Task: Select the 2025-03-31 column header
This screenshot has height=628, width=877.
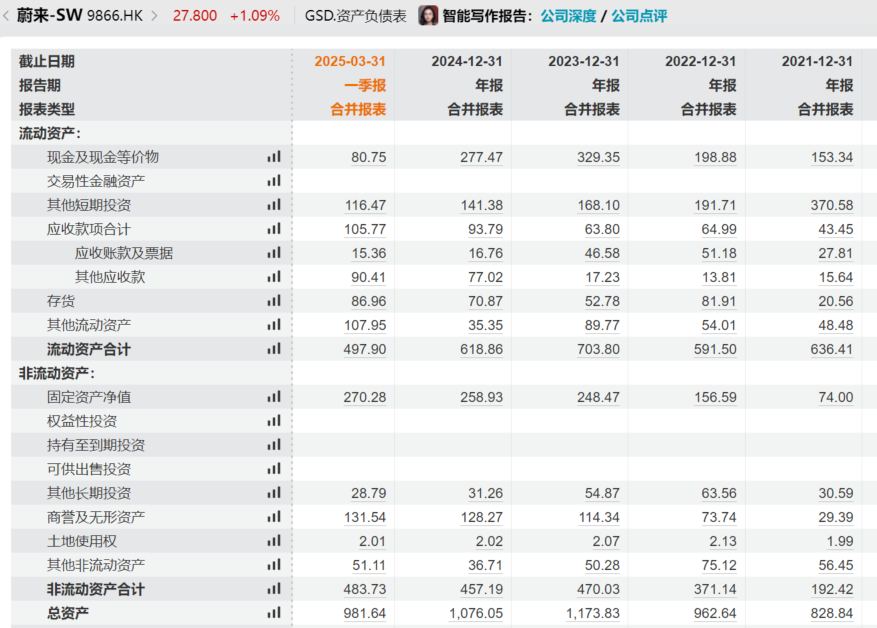Action: click(x=350, y=62)
